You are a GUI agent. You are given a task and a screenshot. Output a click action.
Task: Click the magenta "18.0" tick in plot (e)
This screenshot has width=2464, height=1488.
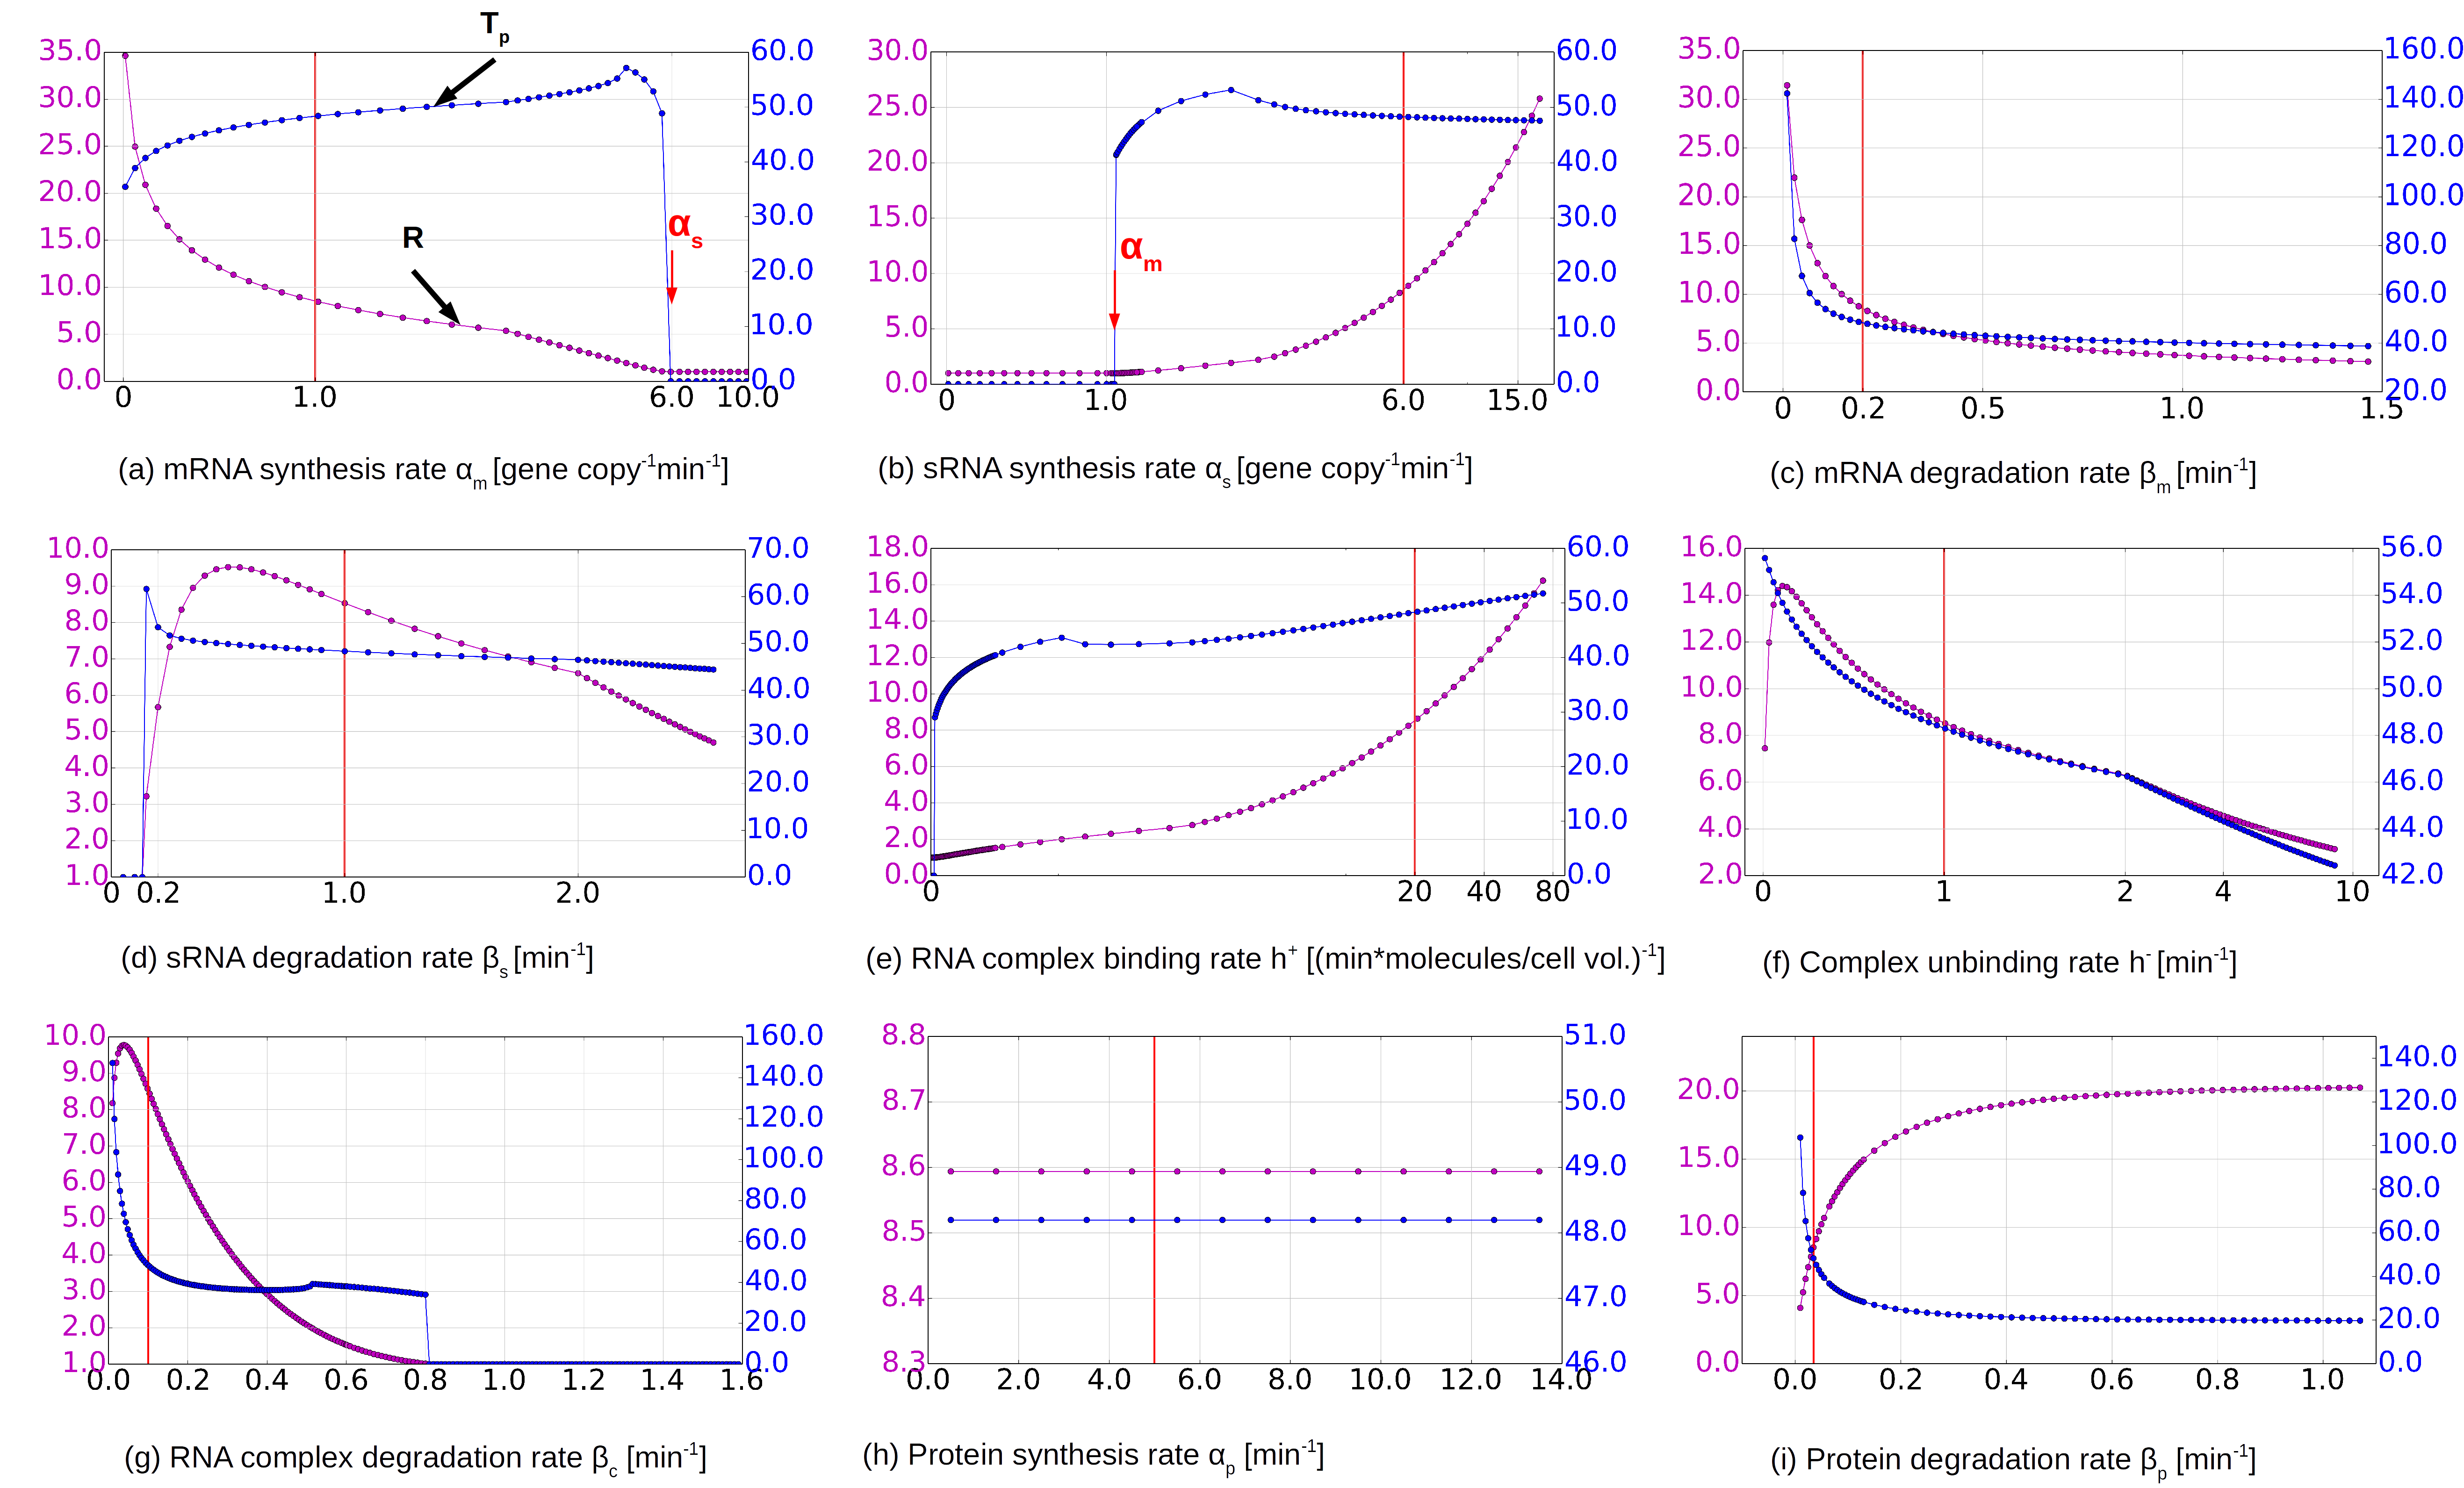pos(898,547)
